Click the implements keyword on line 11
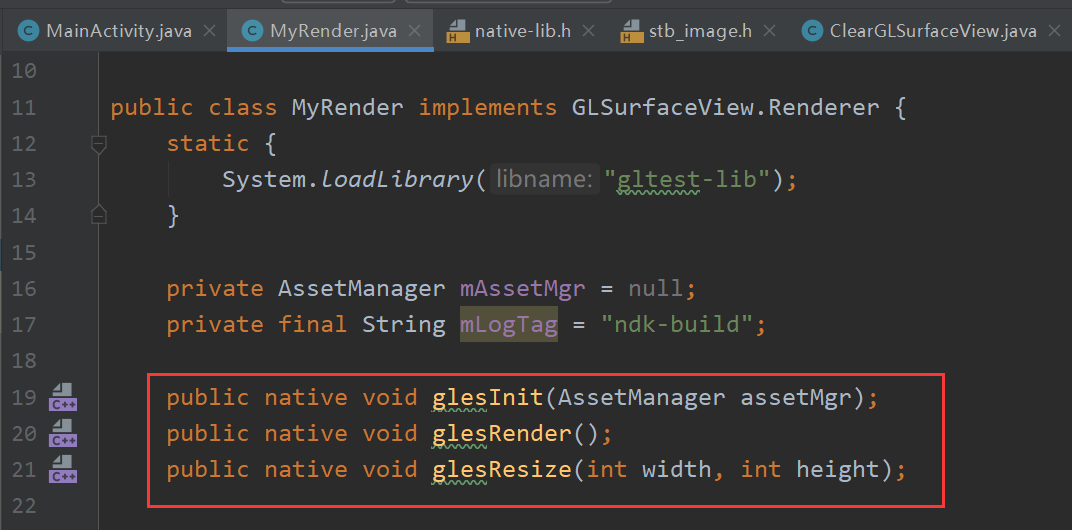 (x=487, y=108)
